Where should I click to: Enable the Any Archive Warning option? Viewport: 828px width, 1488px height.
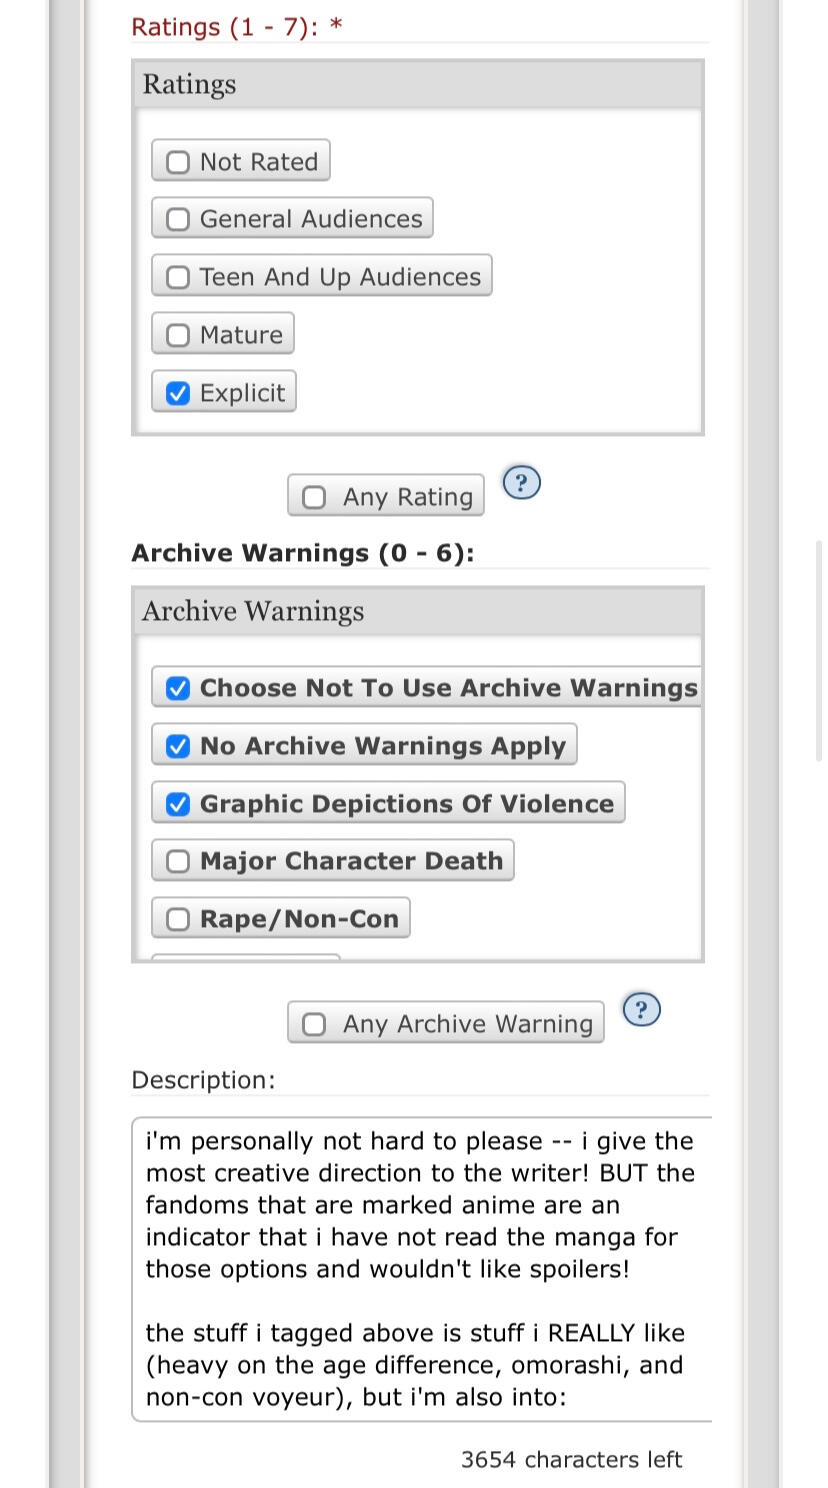(314, 1024)
